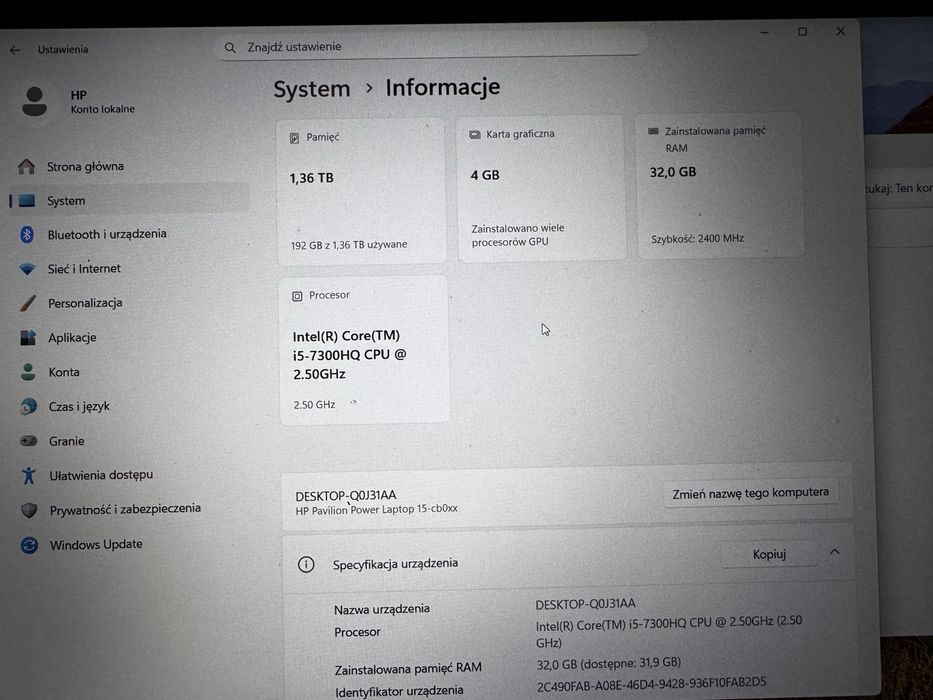Click Zainstalowano wiele procesorów GPU text

point(518,235)
